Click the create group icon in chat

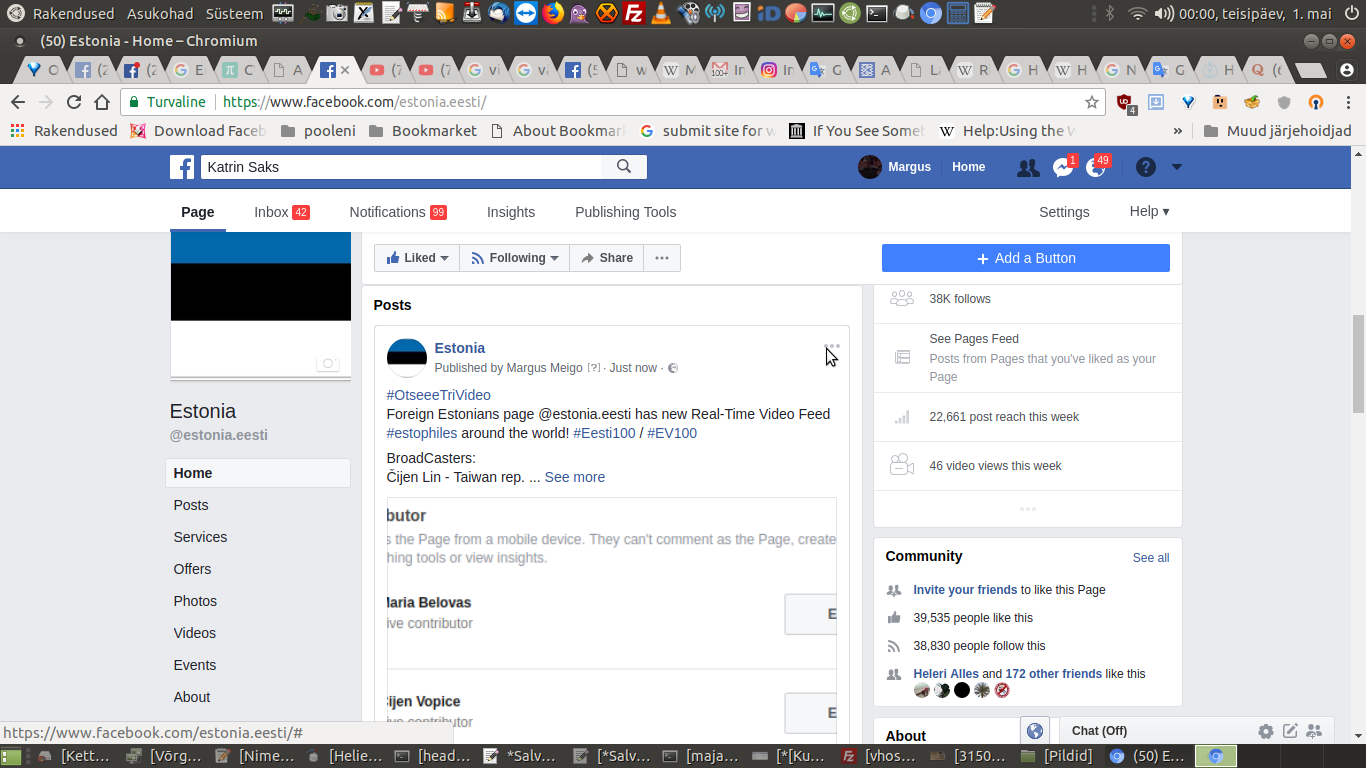tap(1314, 731)
